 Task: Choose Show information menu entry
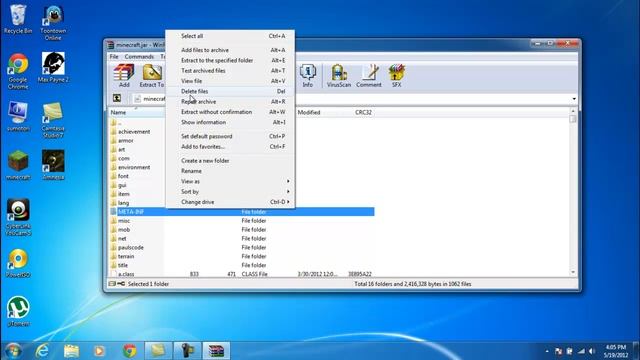point(231,122)
